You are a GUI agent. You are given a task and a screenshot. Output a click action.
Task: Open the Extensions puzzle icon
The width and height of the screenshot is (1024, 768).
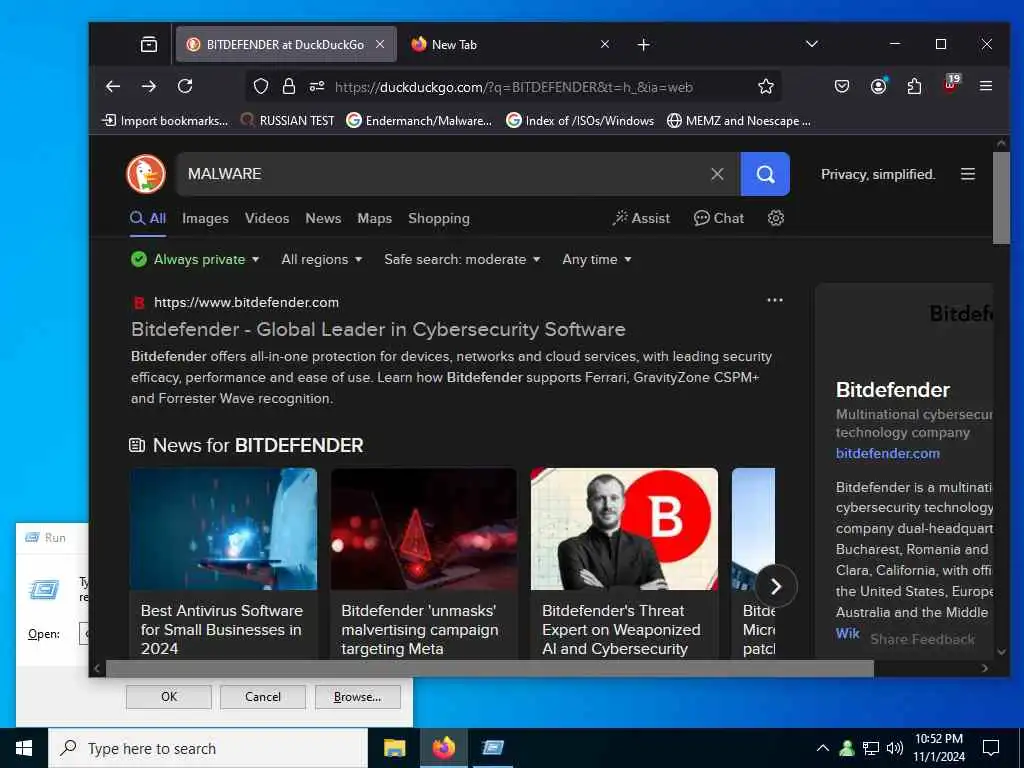[x=914, y=86]
